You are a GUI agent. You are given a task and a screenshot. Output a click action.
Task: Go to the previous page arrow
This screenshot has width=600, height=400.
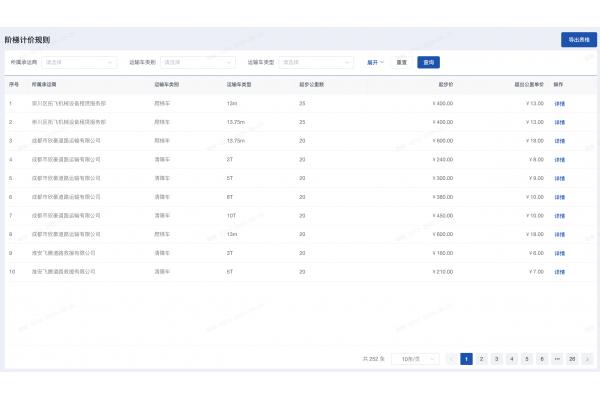click(452, 358)
